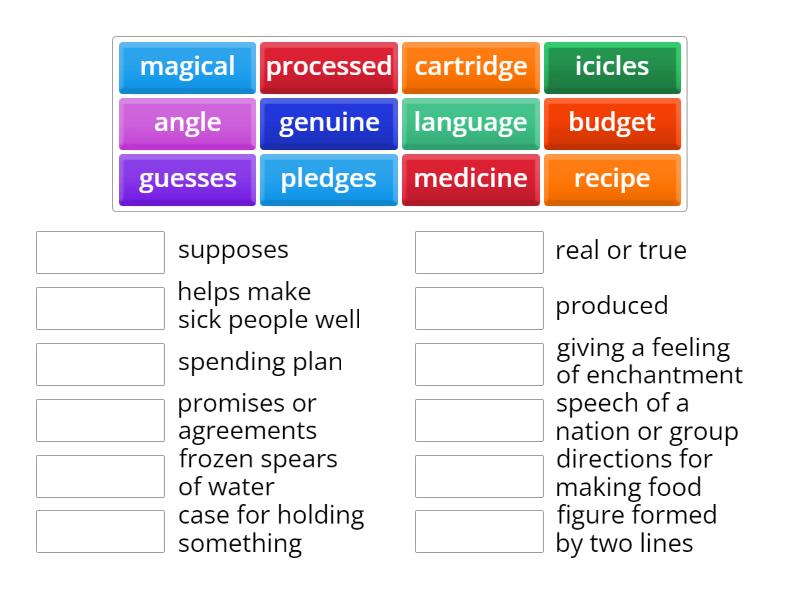800x600 pixels.
Task: Click the slot for 'real or true'
Action: click(479, 252)
